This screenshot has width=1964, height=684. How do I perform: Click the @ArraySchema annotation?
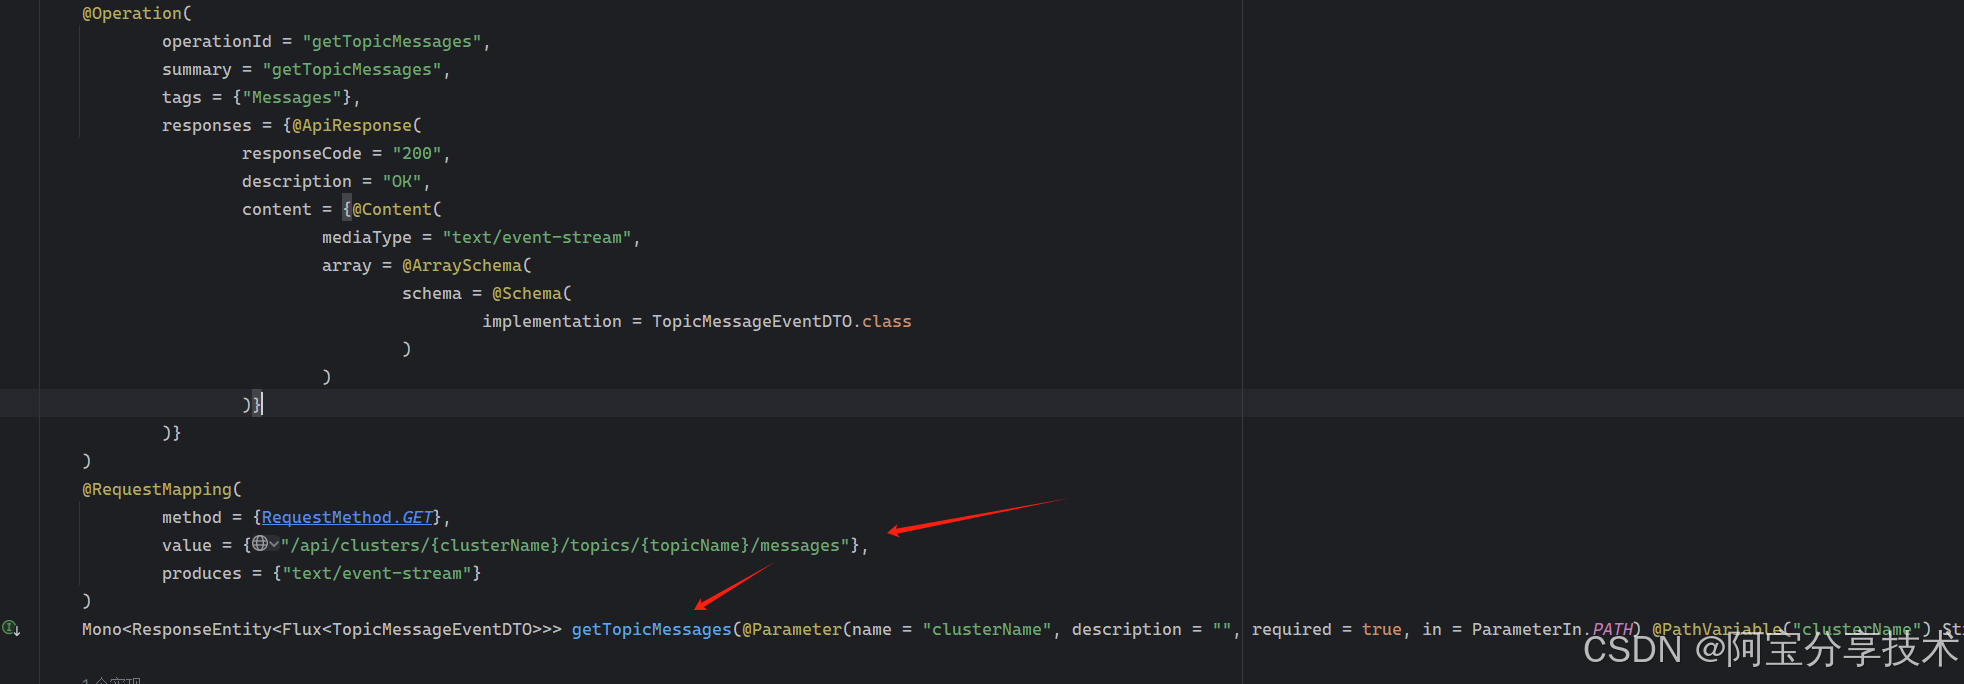point(462,265)
